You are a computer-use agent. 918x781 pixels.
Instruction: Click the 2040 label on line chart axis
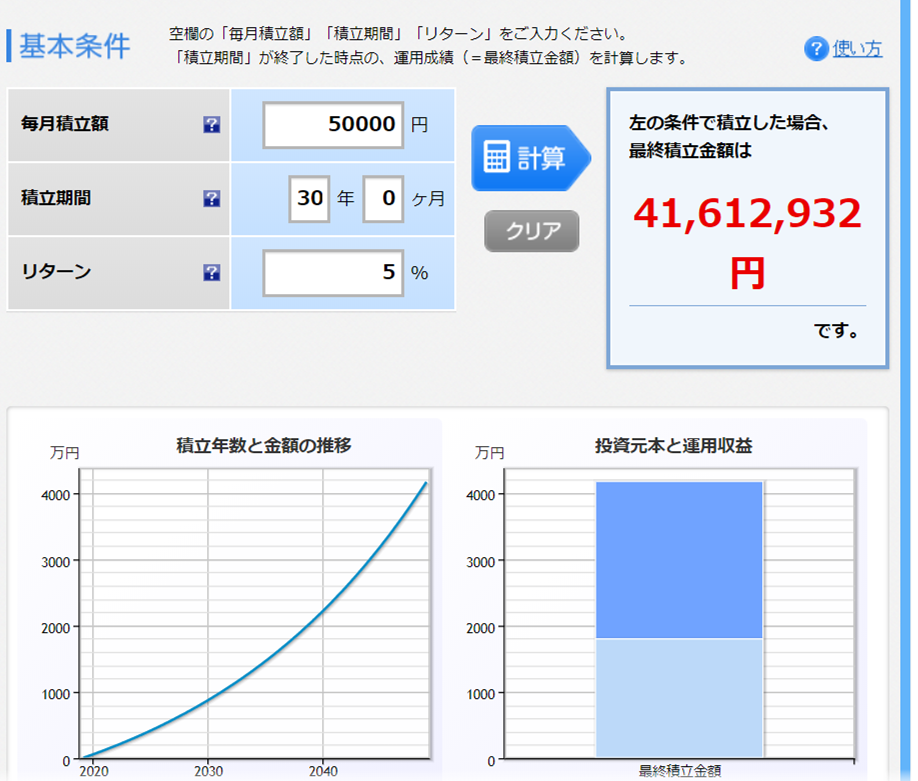point(323,771)
